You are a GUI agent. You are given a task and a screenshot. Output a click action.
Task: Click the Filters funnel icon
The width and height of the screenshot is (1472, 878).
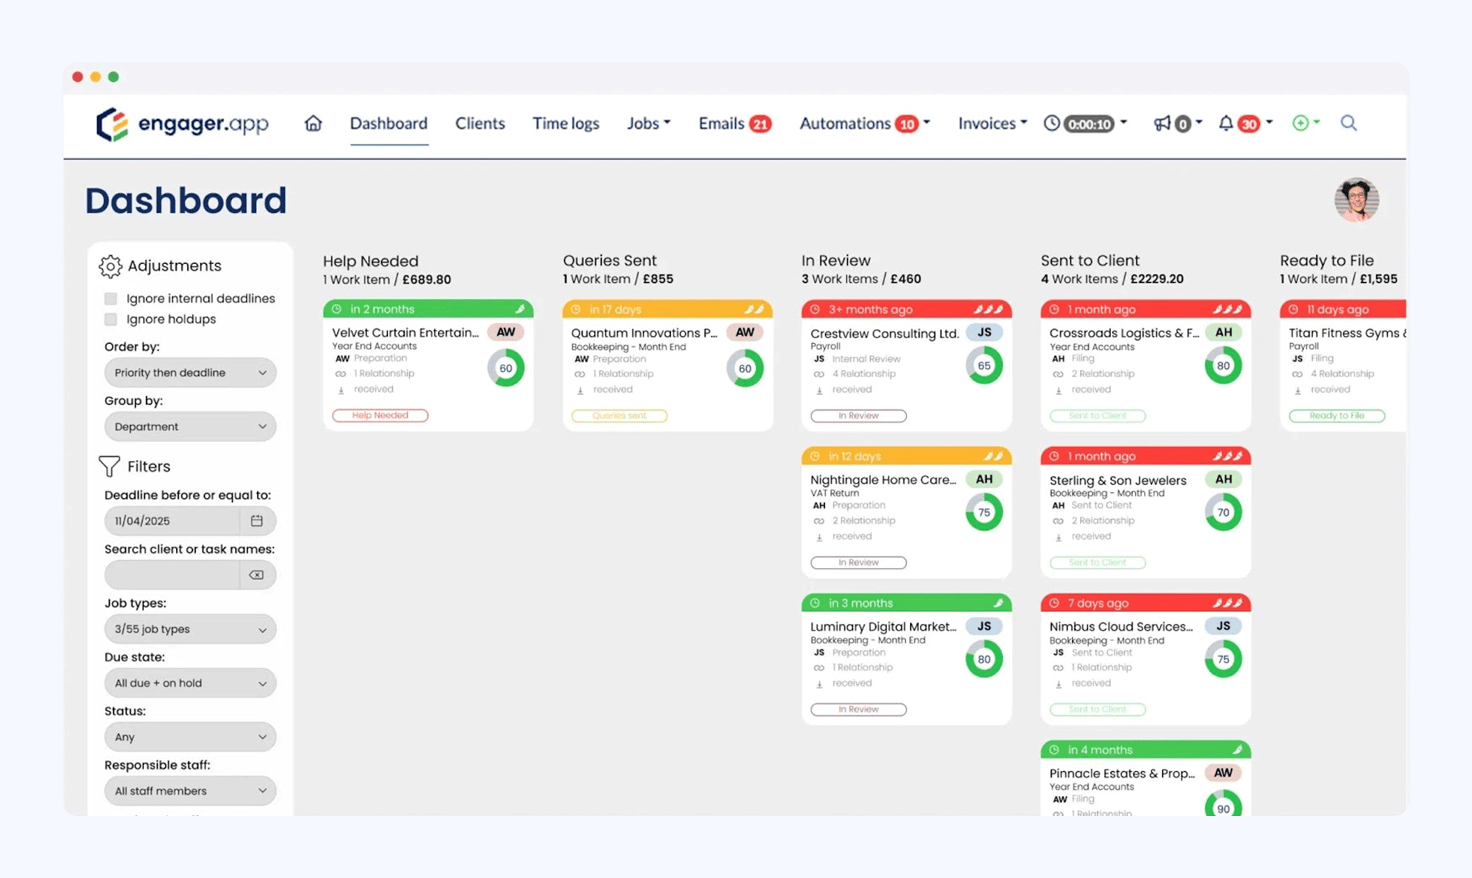109,466
